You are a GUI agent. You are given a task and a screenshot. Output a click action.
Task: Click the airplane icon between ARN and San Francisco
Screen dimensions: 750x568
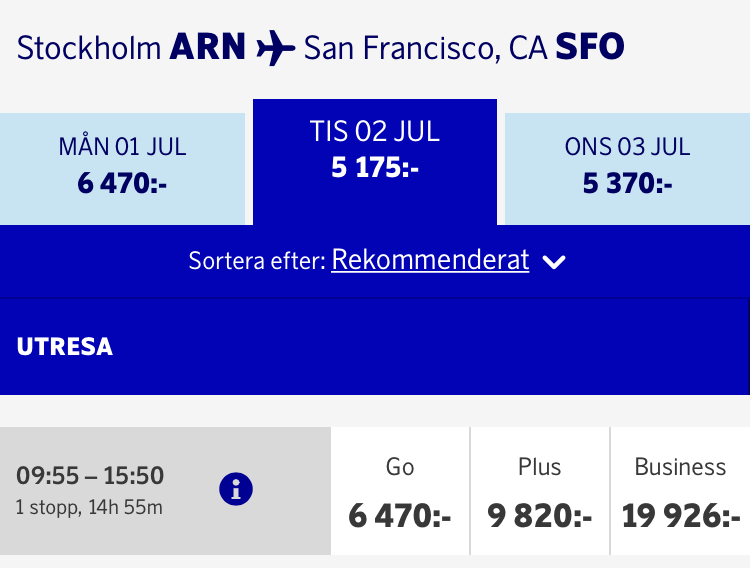tap(275, 48)
